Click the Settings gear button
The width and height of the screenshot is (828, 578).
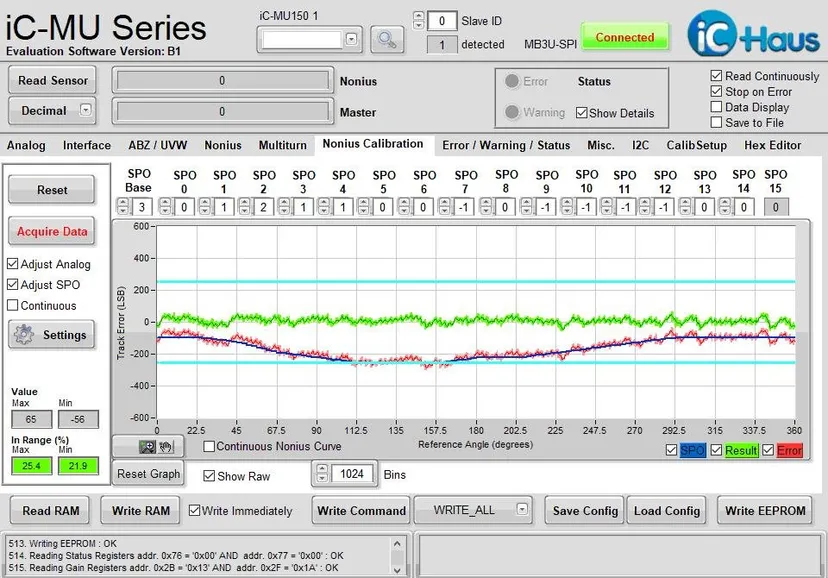(52, 335)
